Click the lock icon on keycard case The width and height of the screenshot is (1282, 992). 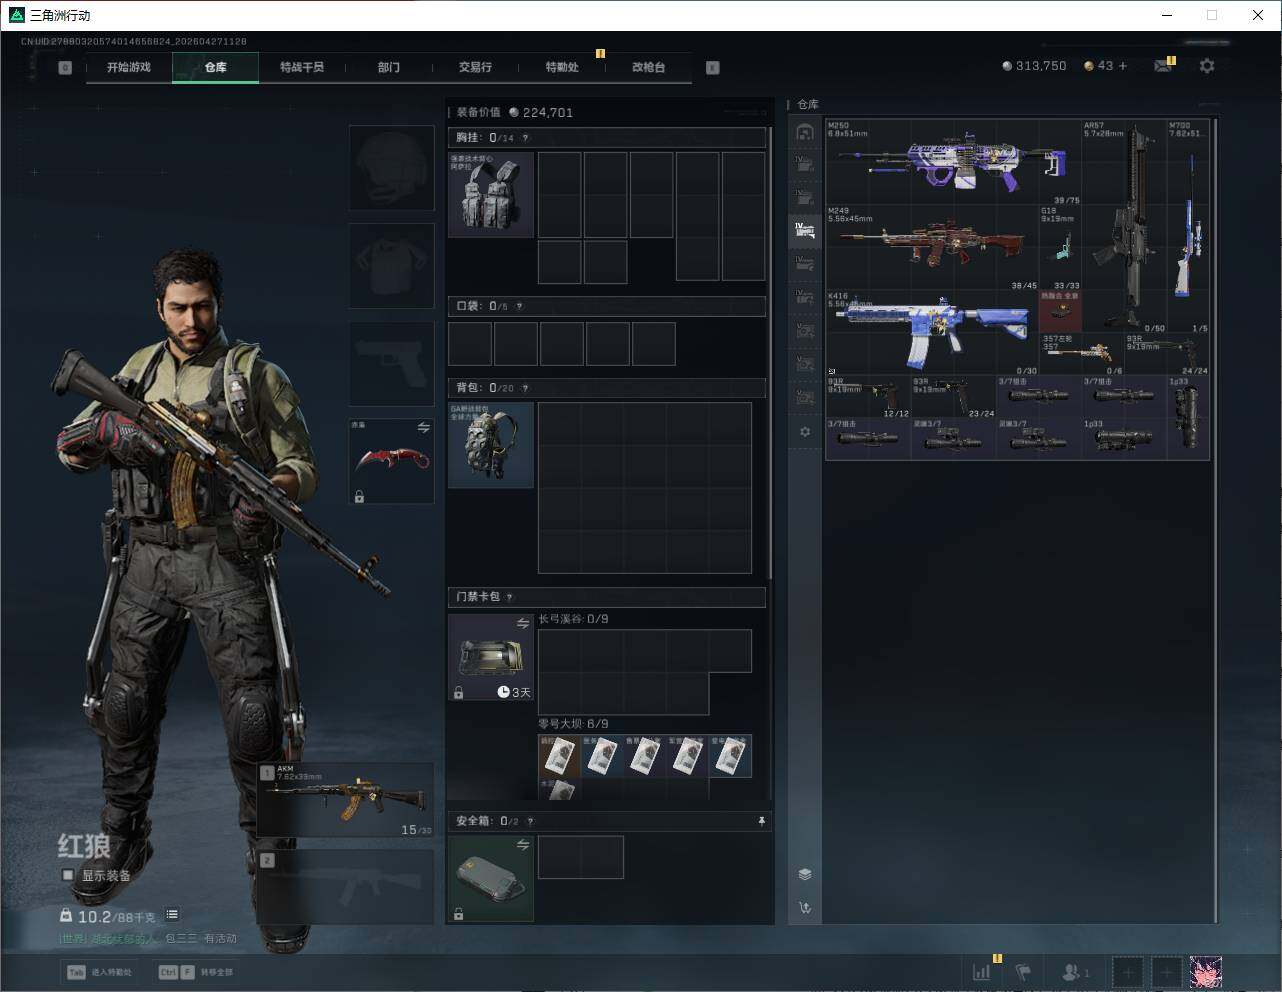[x=458, y=692]
